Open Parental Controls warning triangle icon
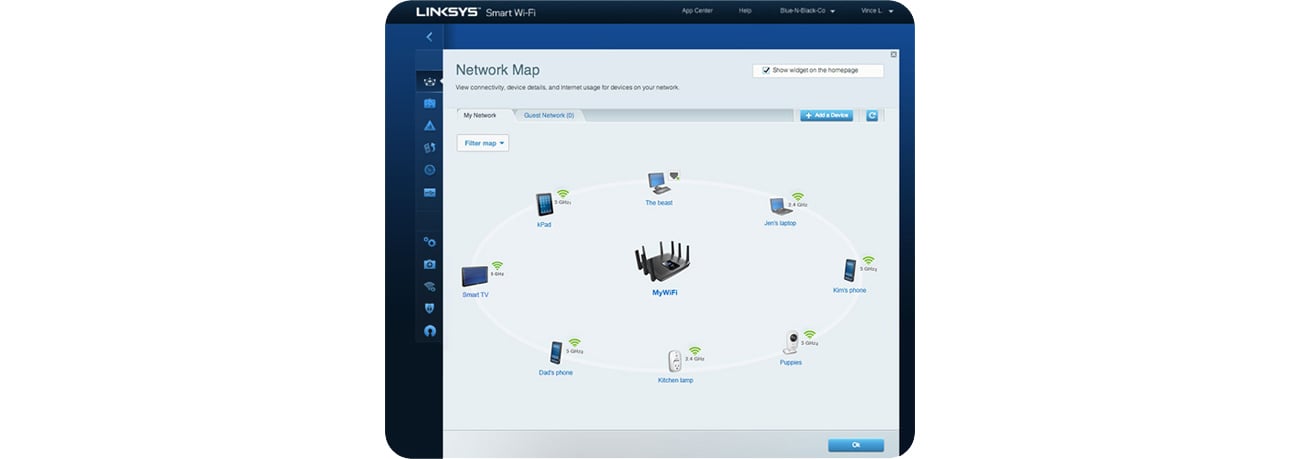The width and height of the screenshot is (1300, 459). click(429, 126)
